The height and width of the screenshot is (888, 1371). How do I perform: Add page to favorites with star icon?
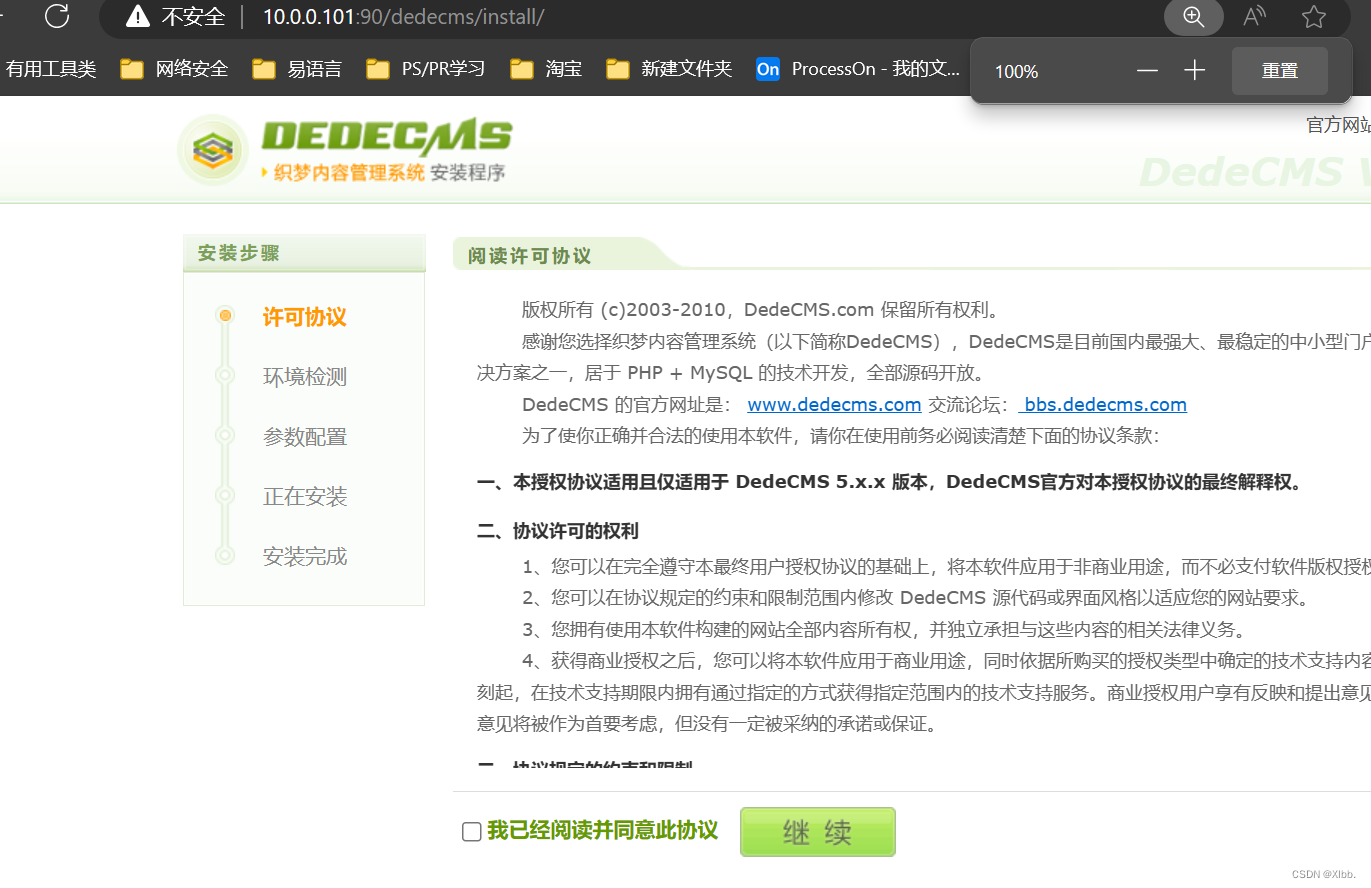(1314, 16)
